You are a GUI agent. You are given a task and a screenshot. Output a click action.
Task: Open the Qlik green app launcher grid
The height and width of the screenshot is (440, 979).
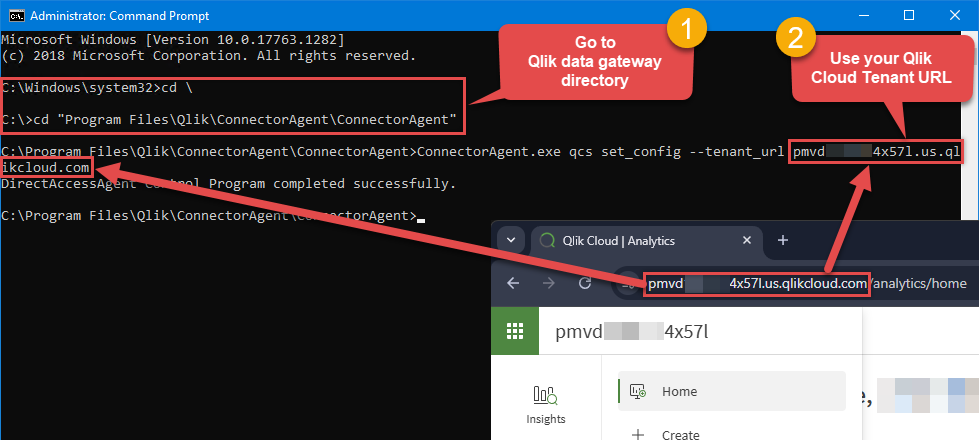[x=515, y=332]
